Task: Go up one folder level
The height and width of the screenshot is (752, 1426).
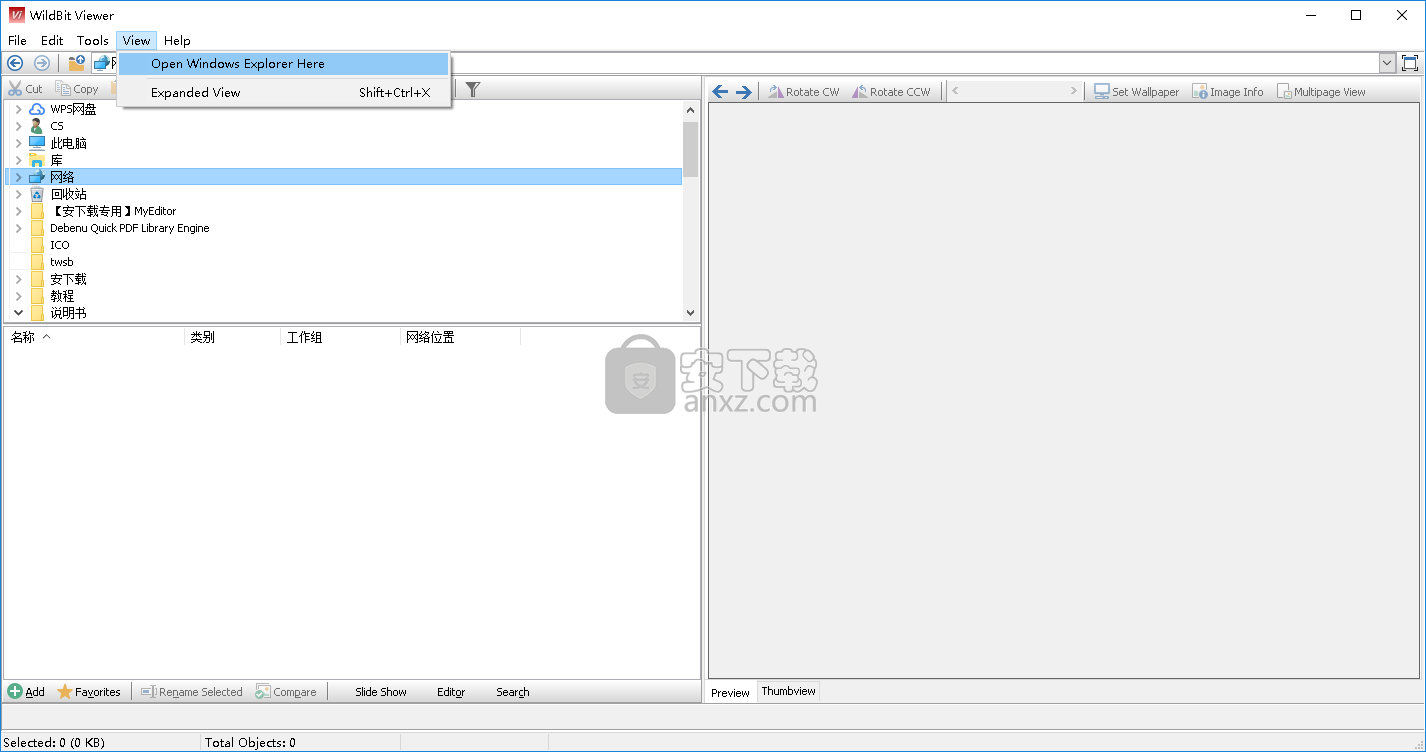Action: (76, 63)
